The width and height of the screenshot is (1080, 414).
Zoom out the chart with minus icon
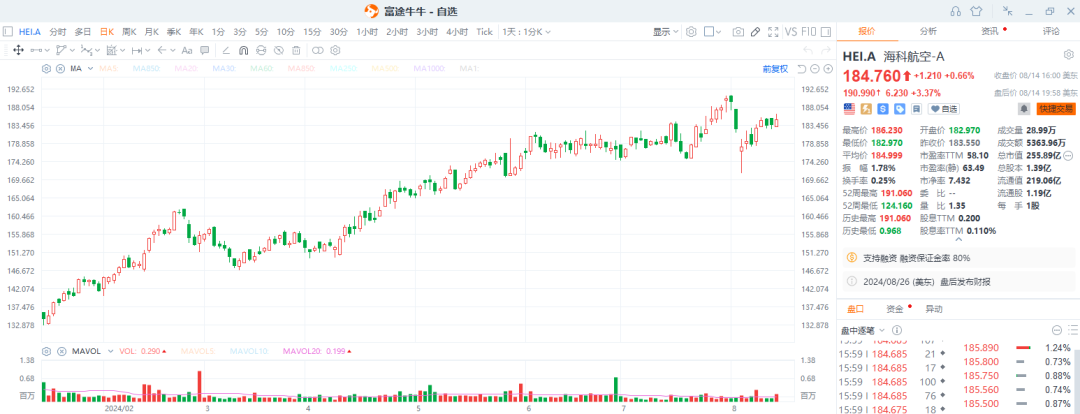click(814, 68)
